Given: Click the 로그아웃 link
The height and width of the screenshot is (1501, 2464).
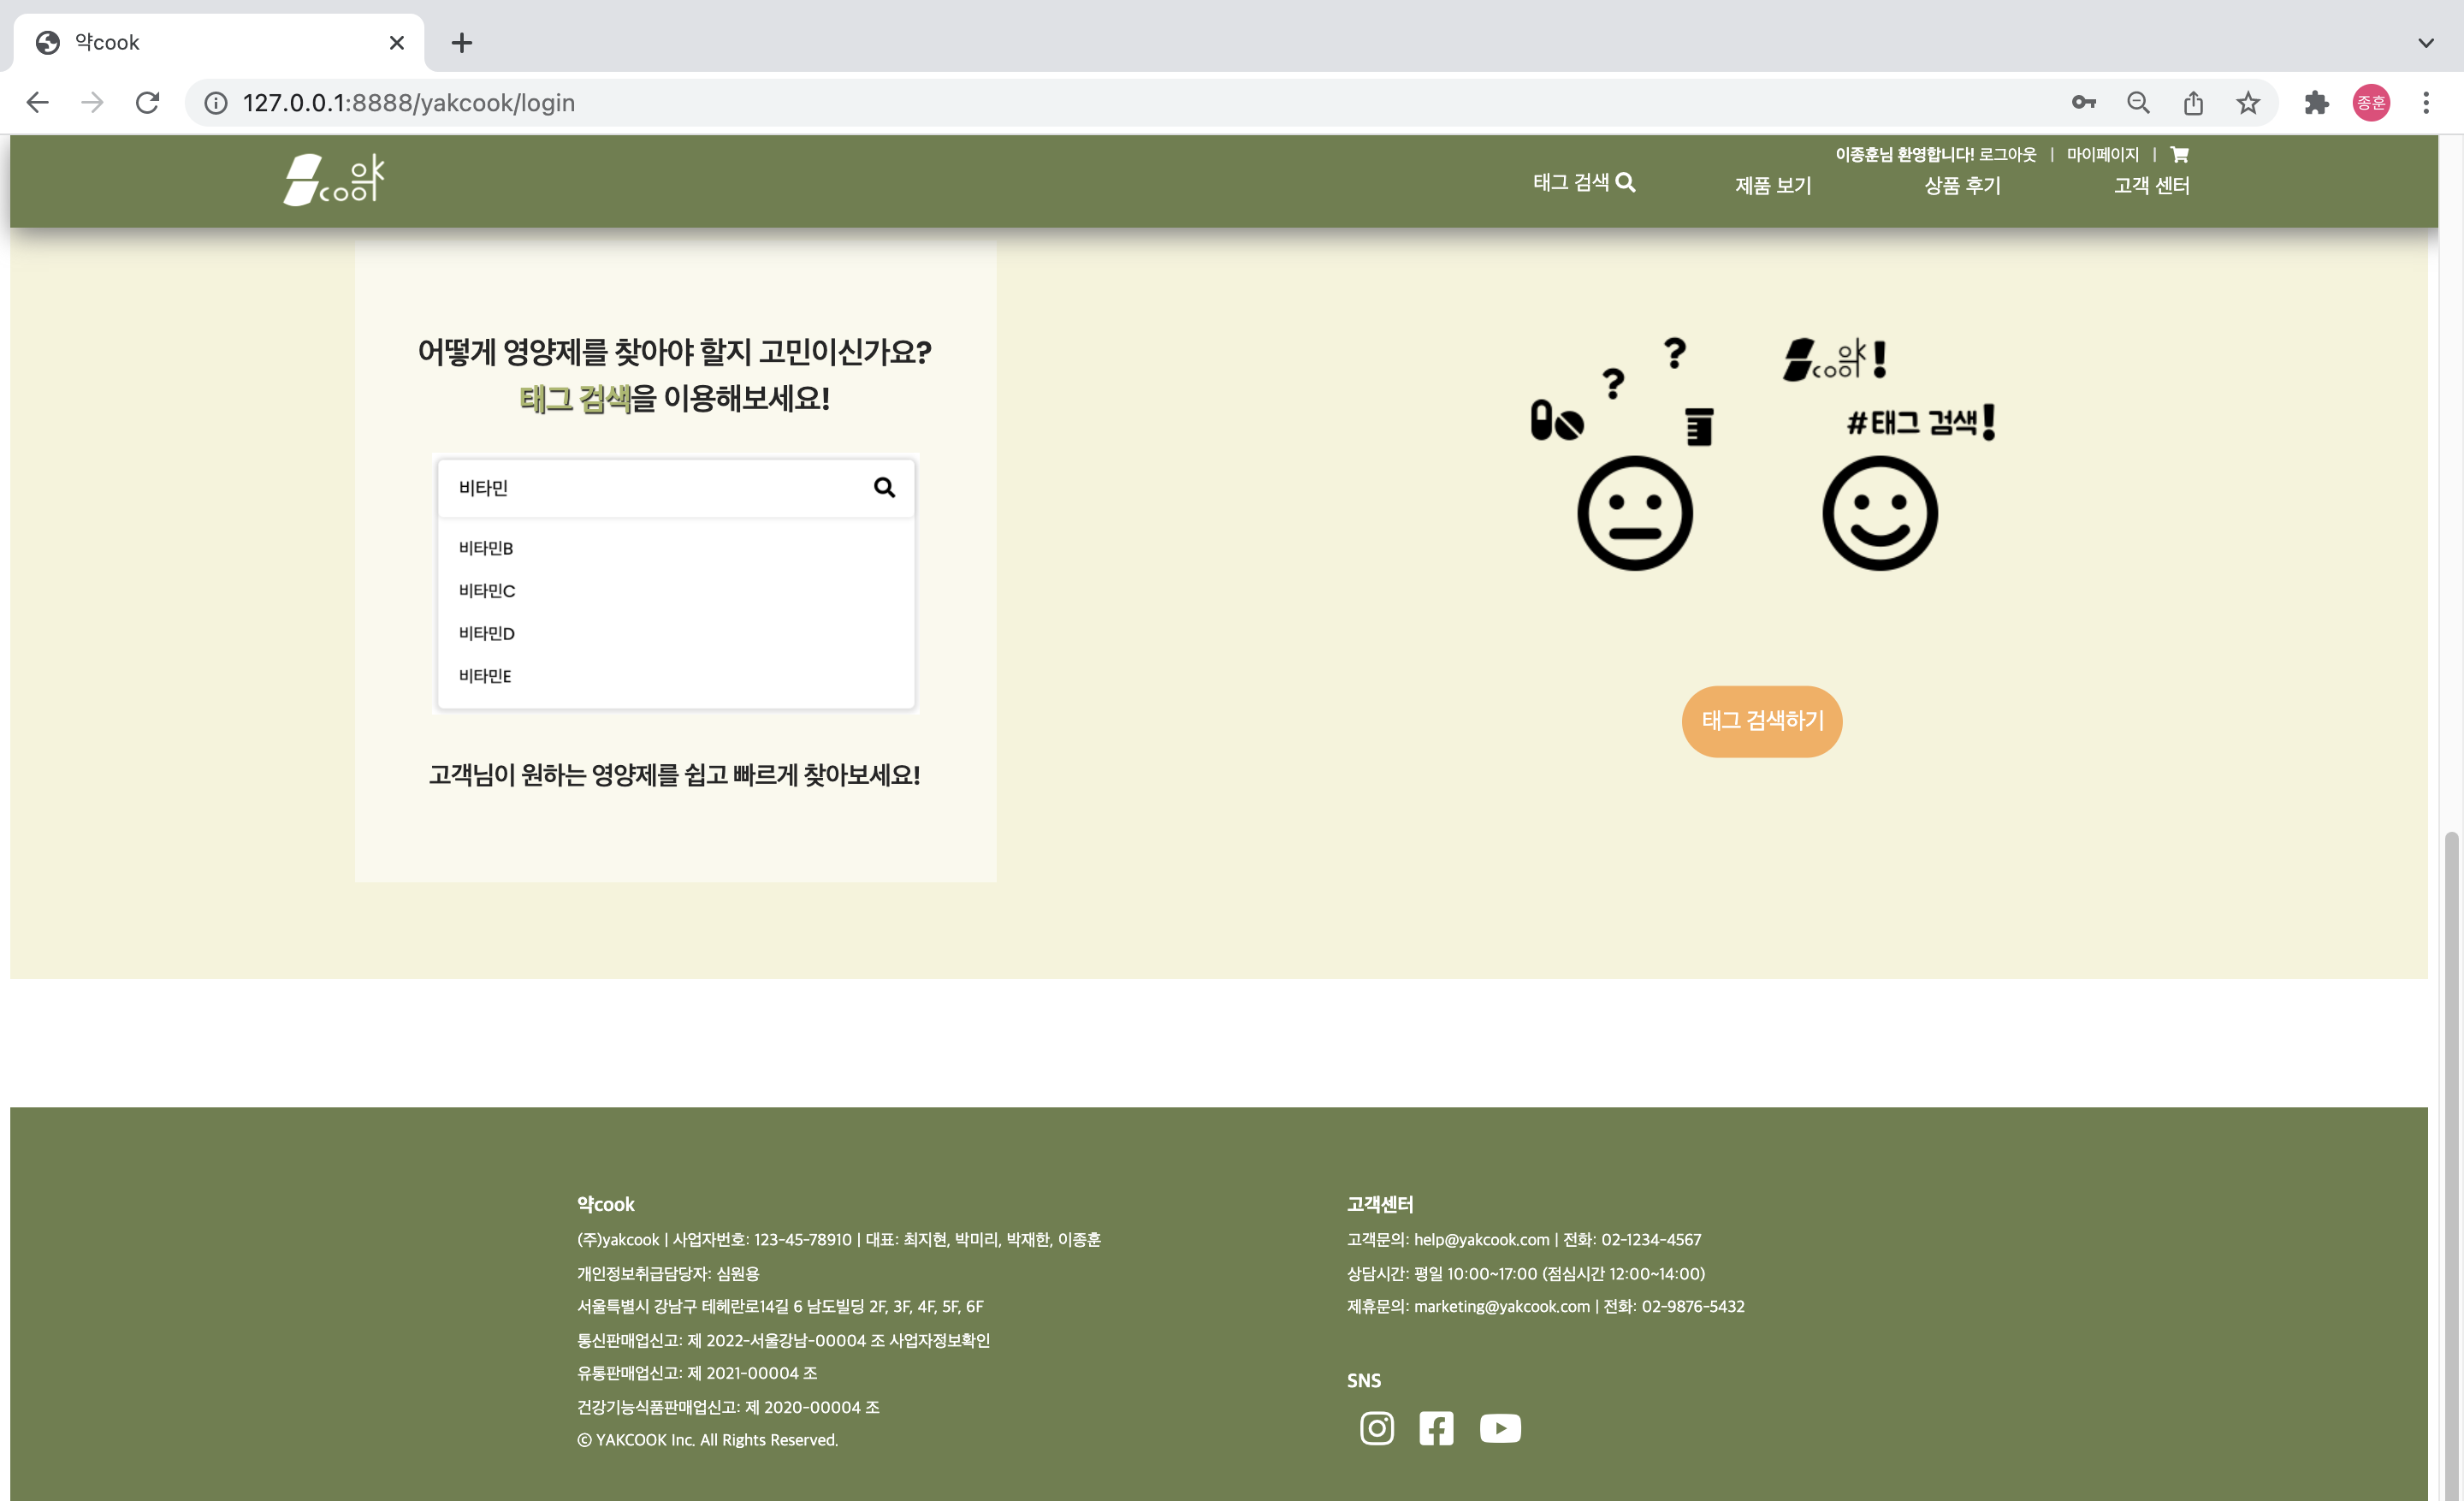Looking at the screenshot, I should click(2007, 154).
